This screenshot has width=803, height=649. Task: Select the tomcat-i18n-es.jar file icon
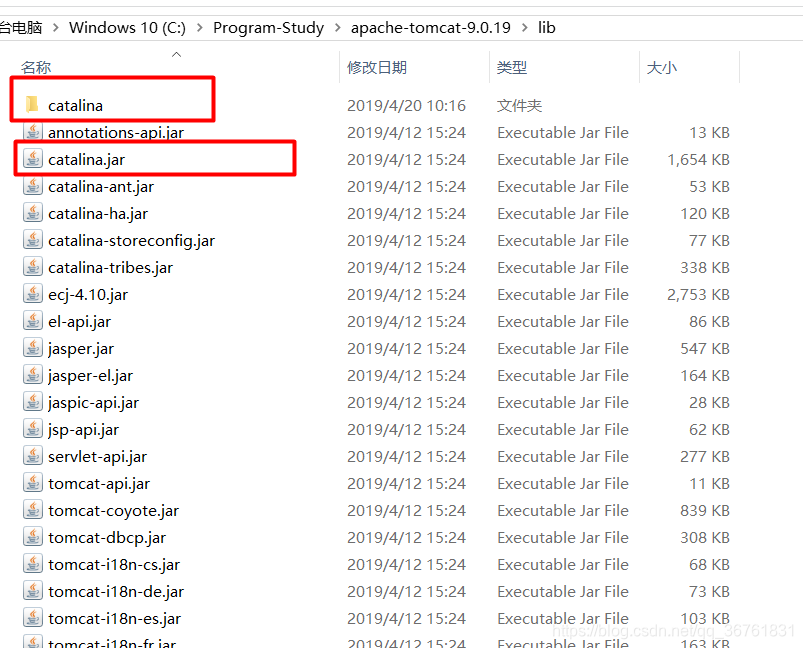click(33, 618)
